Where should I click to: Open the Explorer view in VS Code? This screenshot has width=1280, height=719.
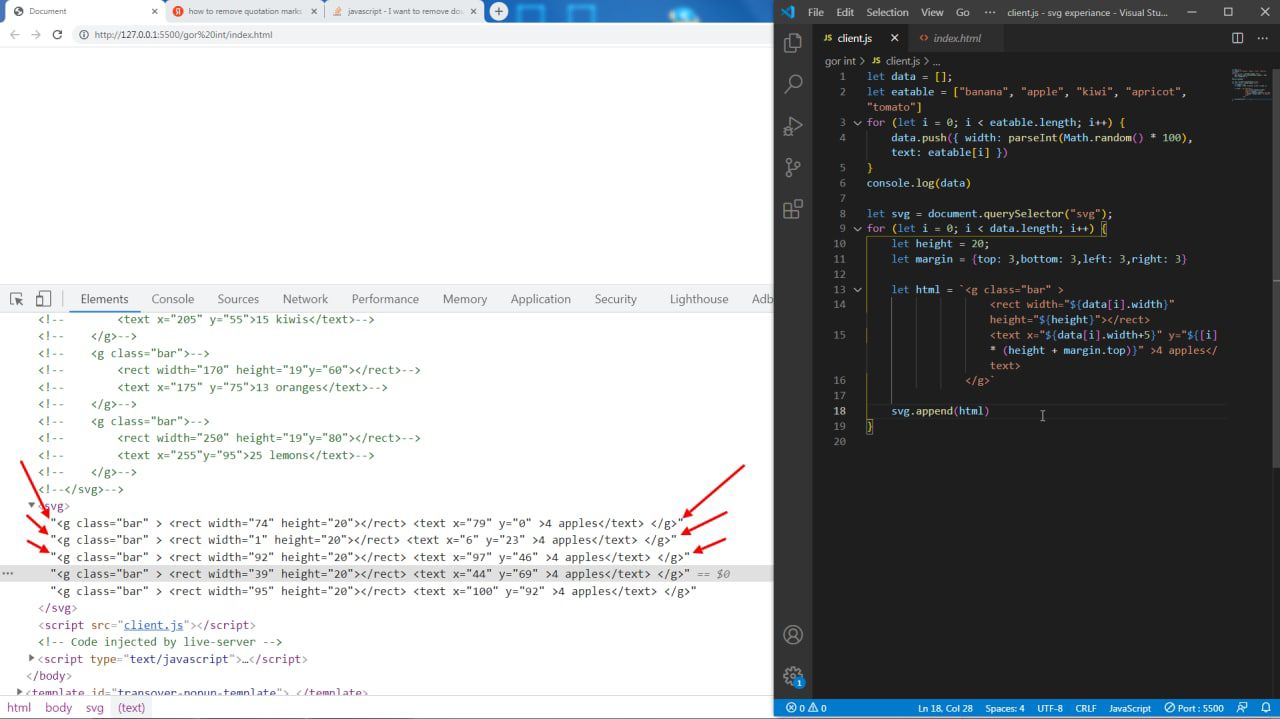(793, 43)
